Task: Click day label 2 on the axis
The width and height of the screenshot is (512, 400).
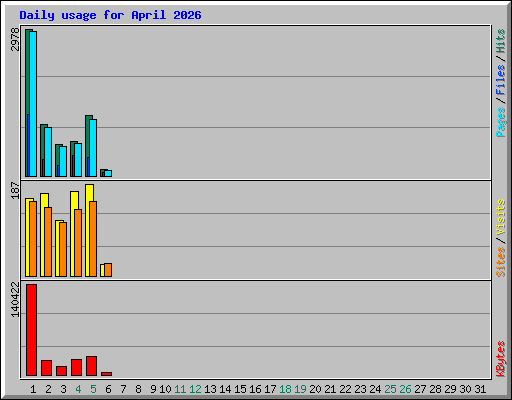Action: point(48,389)
